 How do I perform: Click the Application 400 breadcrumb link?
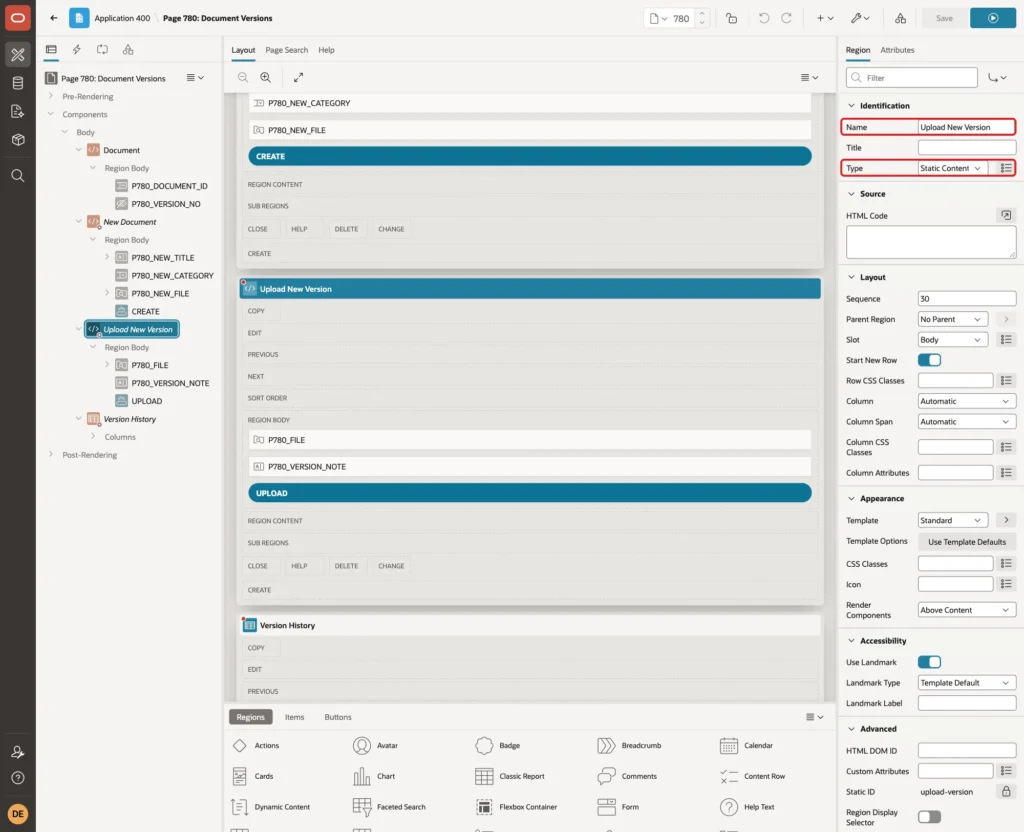pyautogui.click(x=122, y=18)
